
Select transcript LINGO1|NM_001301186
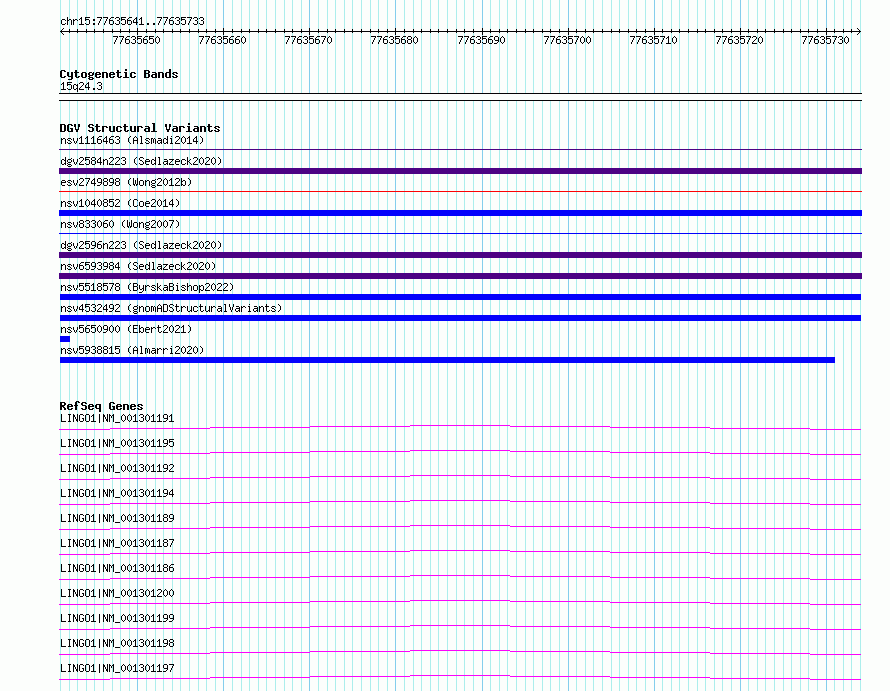click(117, 568)
